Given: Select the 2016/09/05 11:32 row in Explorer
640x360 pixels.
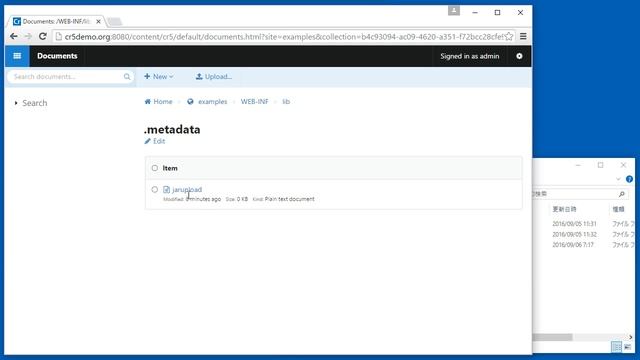Looking at the screenshot, I should coord(584,234).
